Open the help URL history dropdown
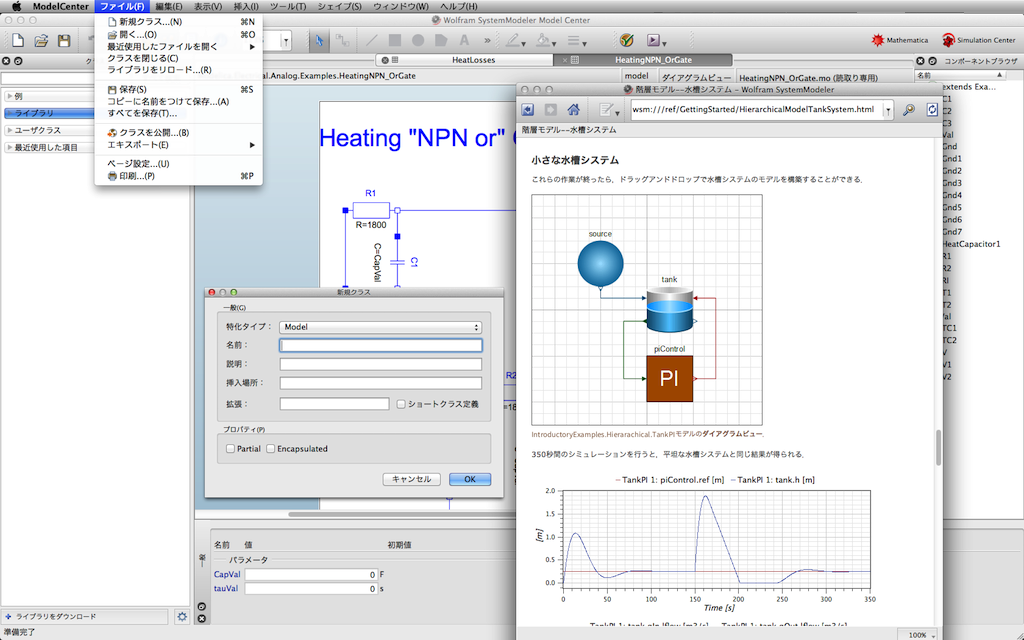The height and width of the screenshot is (640, 1024). click(x=888, y=110)
